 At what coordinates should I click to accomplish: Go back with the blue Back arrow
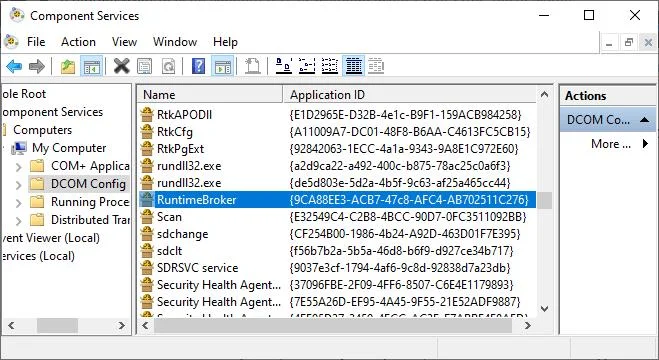[x=14, y=66]
